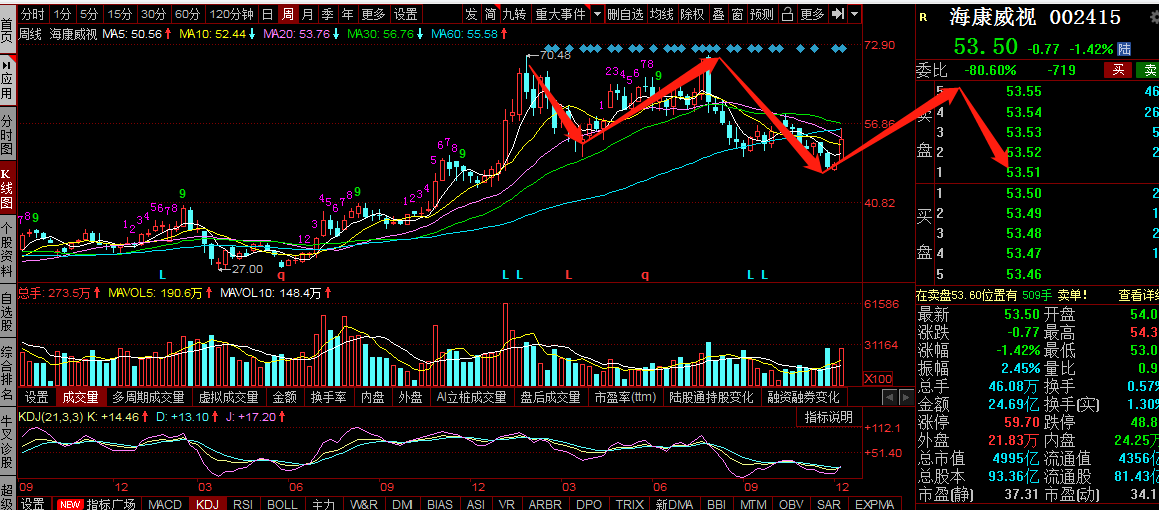This screenshot has height=510, width=1159.
Task: Click the 指标说明 button
Action: click(x=829, y=418)
